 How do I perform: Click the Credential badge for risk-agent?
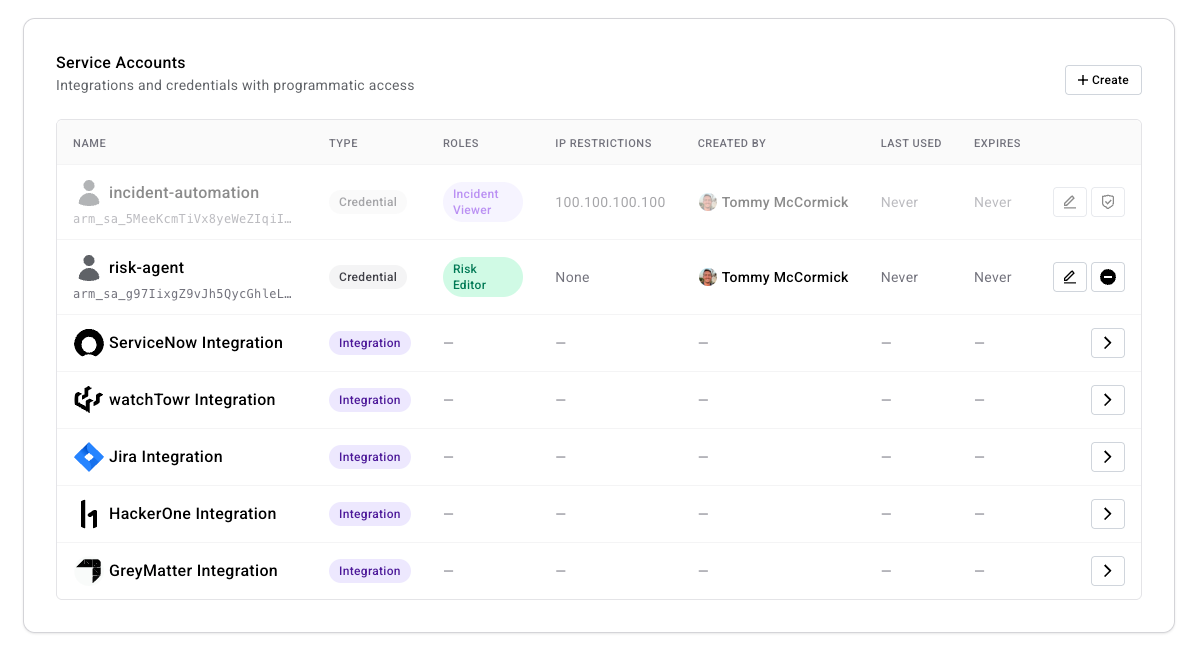click(367, 277)
